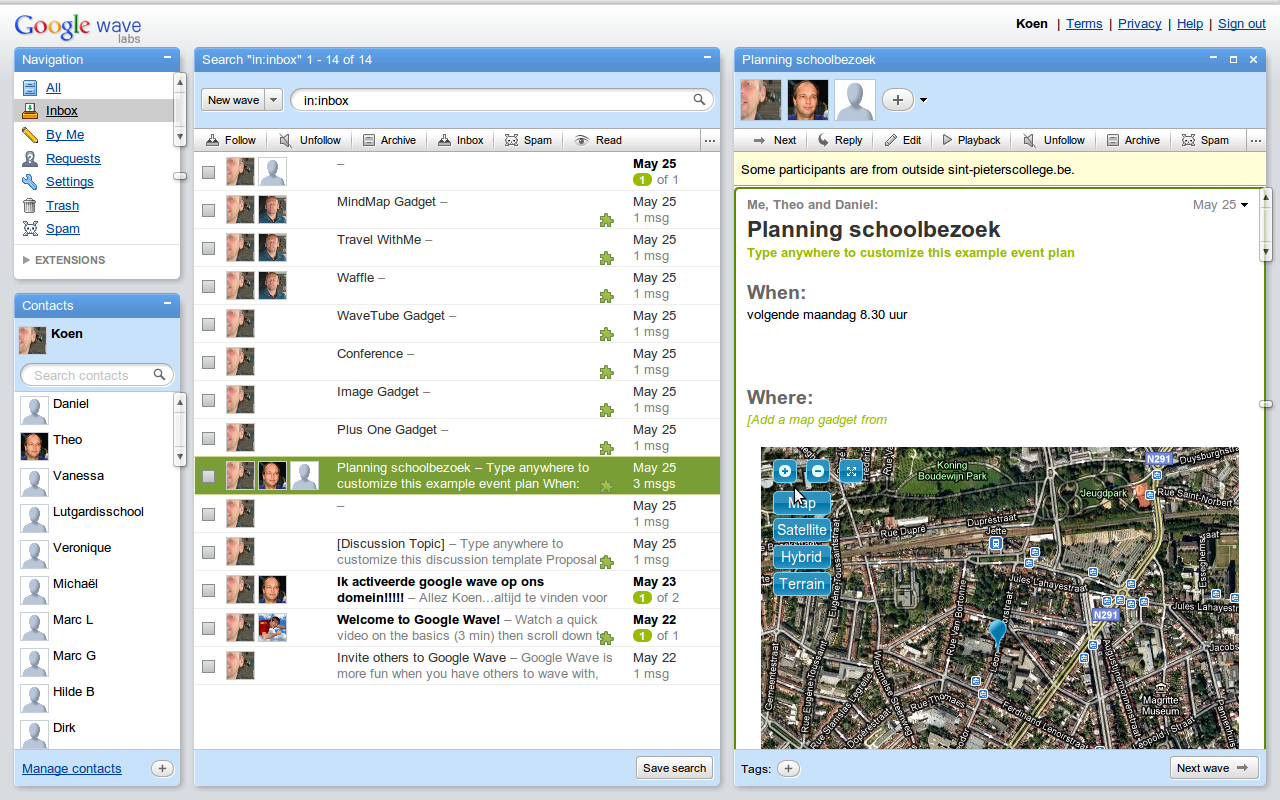Click Inbox button in search panel toolbar
The width and height of the screenshot is (1280, 800).
[x=461, y=140]
